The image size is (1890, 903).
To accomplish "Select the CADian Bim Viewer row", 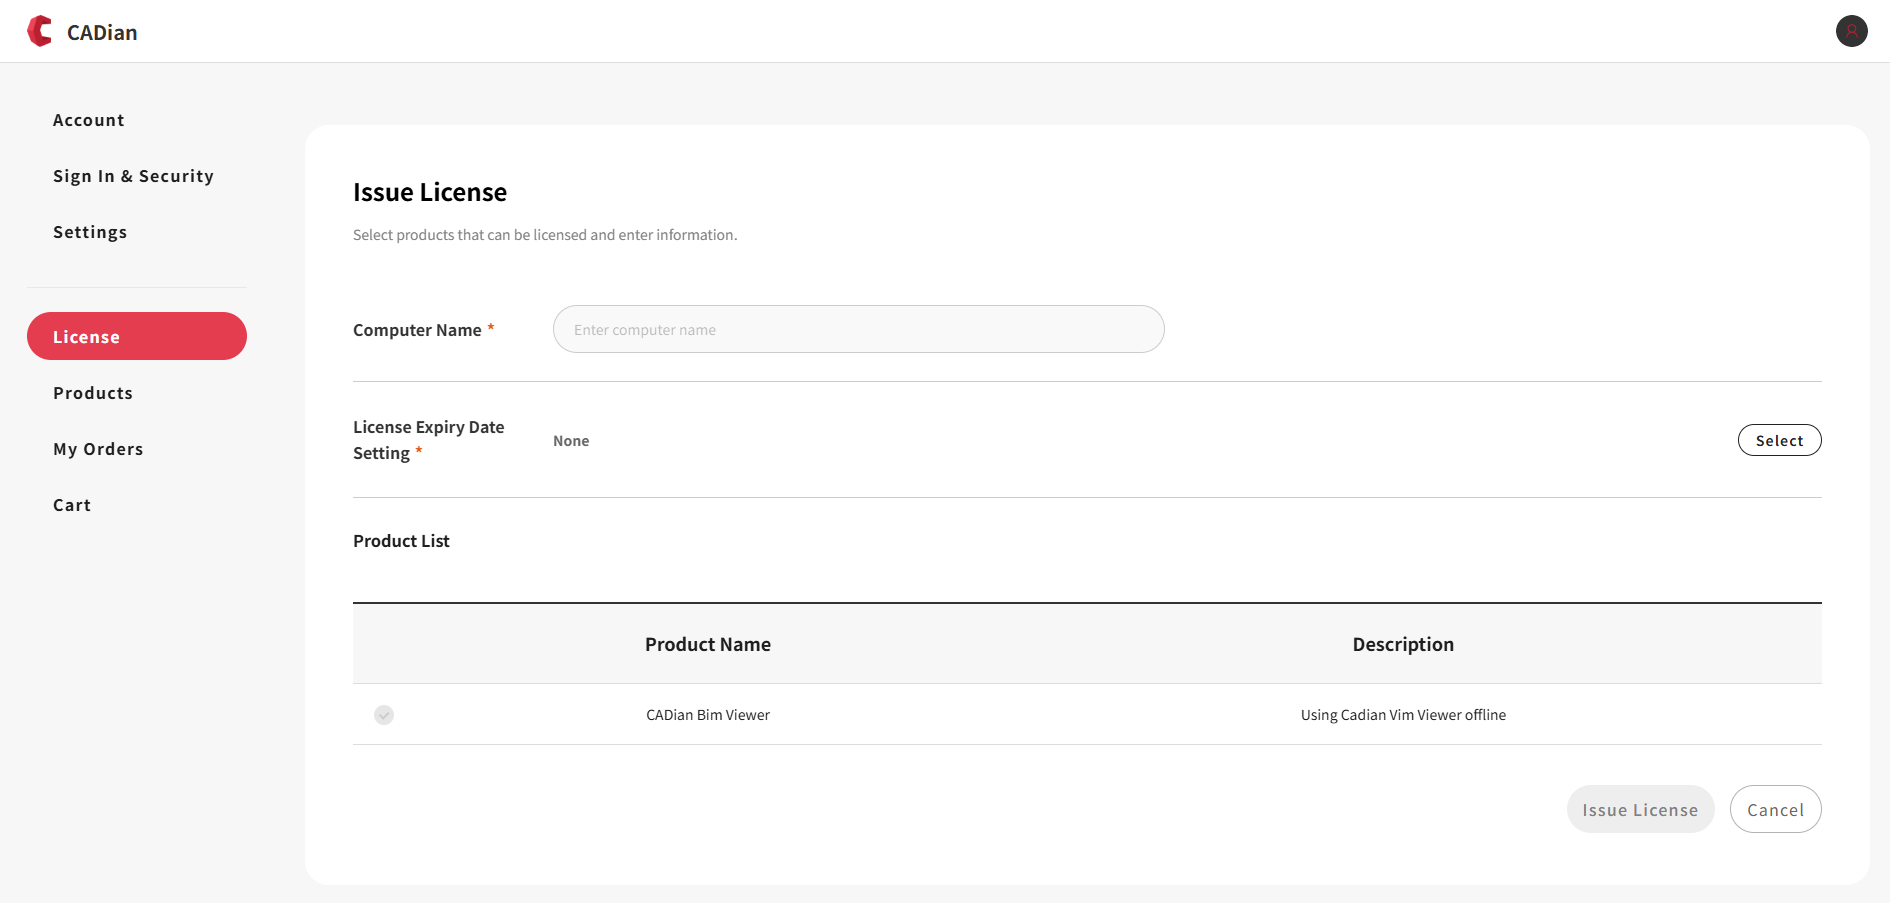I will tap(708, 715).
